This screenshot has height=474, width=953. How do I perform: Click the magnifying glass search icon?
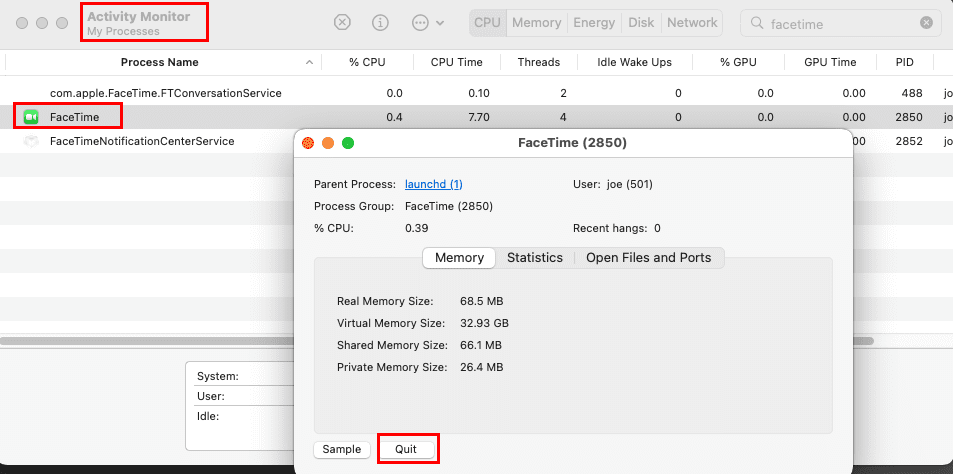[x=756, y=22]
